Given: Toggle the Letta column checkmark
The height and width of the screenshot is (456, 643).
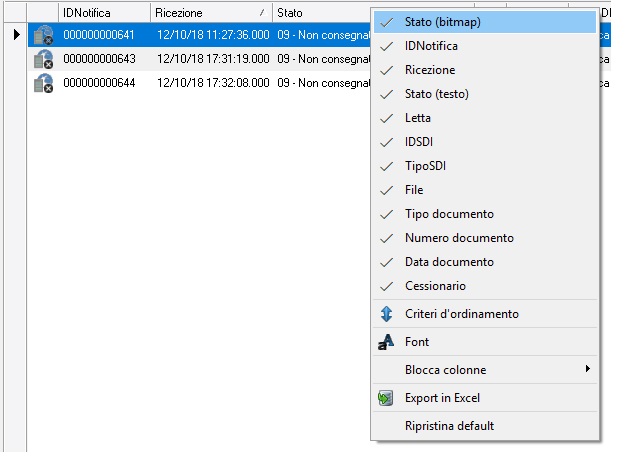Looking at the screenshot, I should 418,118.
